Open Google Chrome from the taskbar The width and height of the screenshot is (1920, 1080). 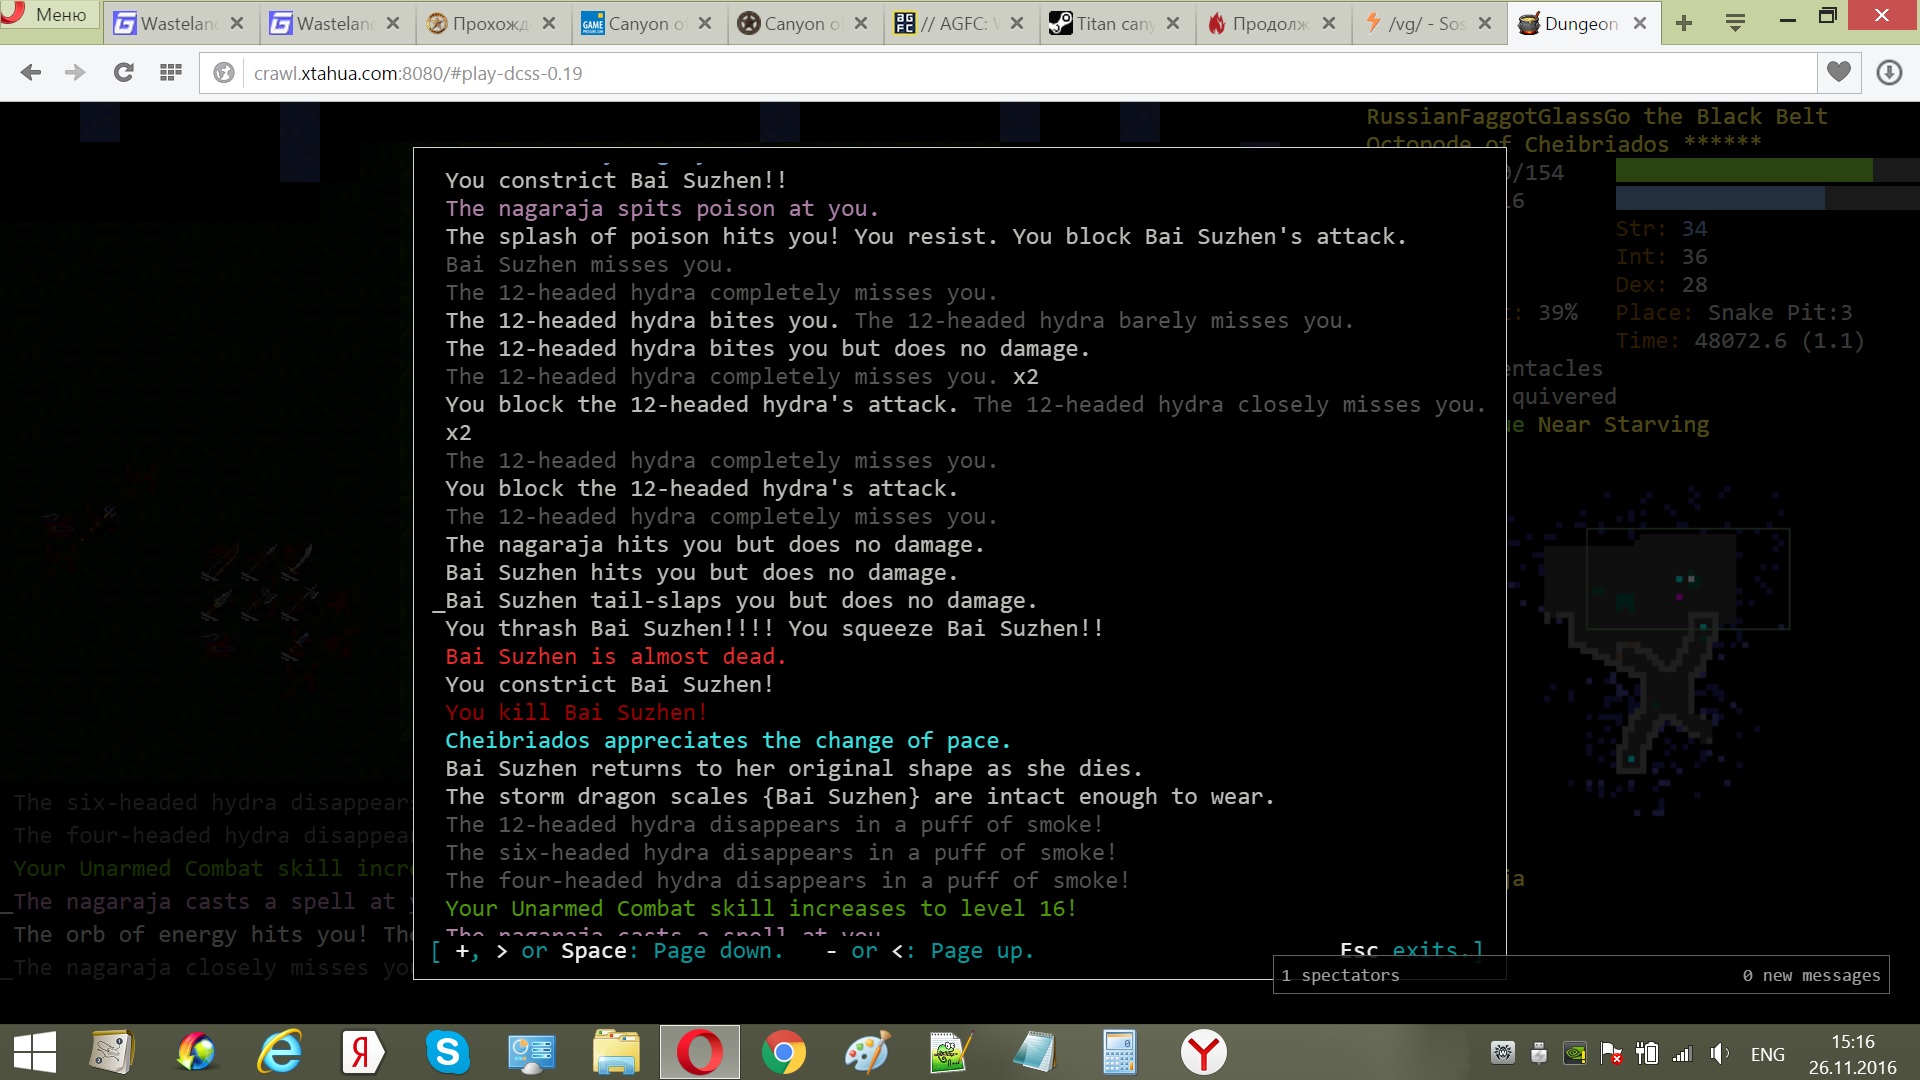[x=783, y=1052]
